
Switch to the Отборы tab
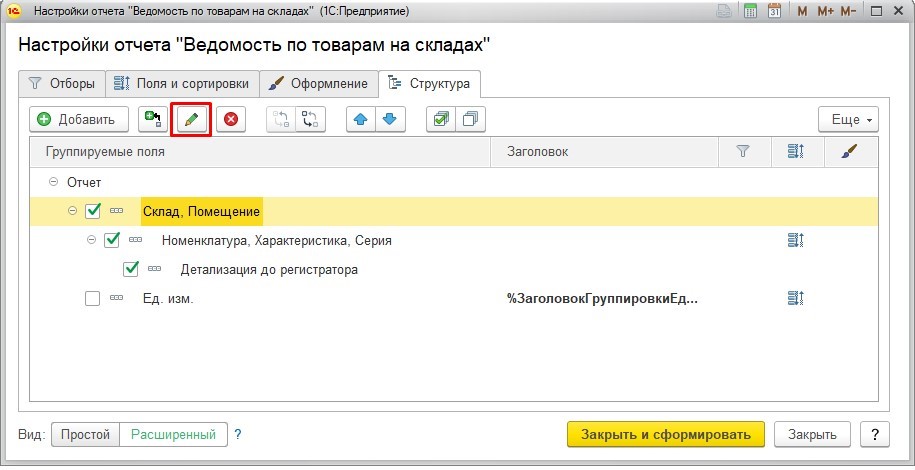[63, 83]
